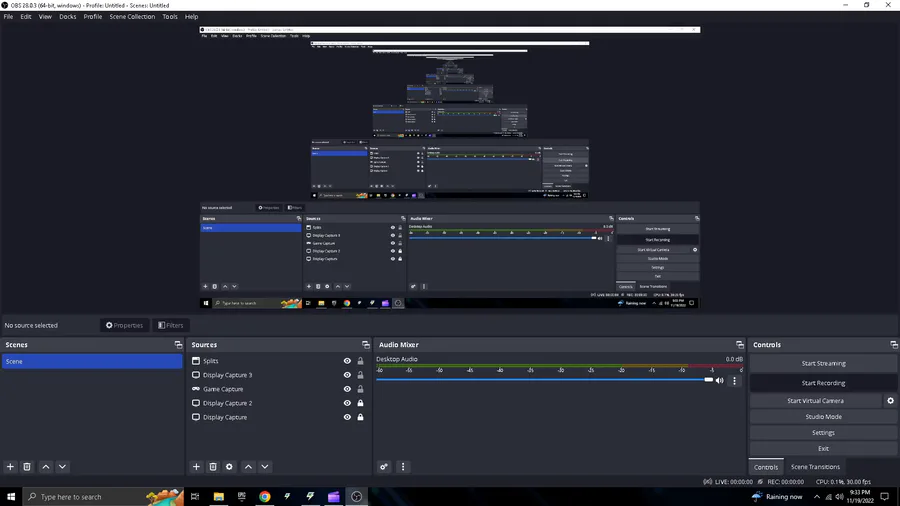Move scene up arrow in Scenes panel

(46, 467)
